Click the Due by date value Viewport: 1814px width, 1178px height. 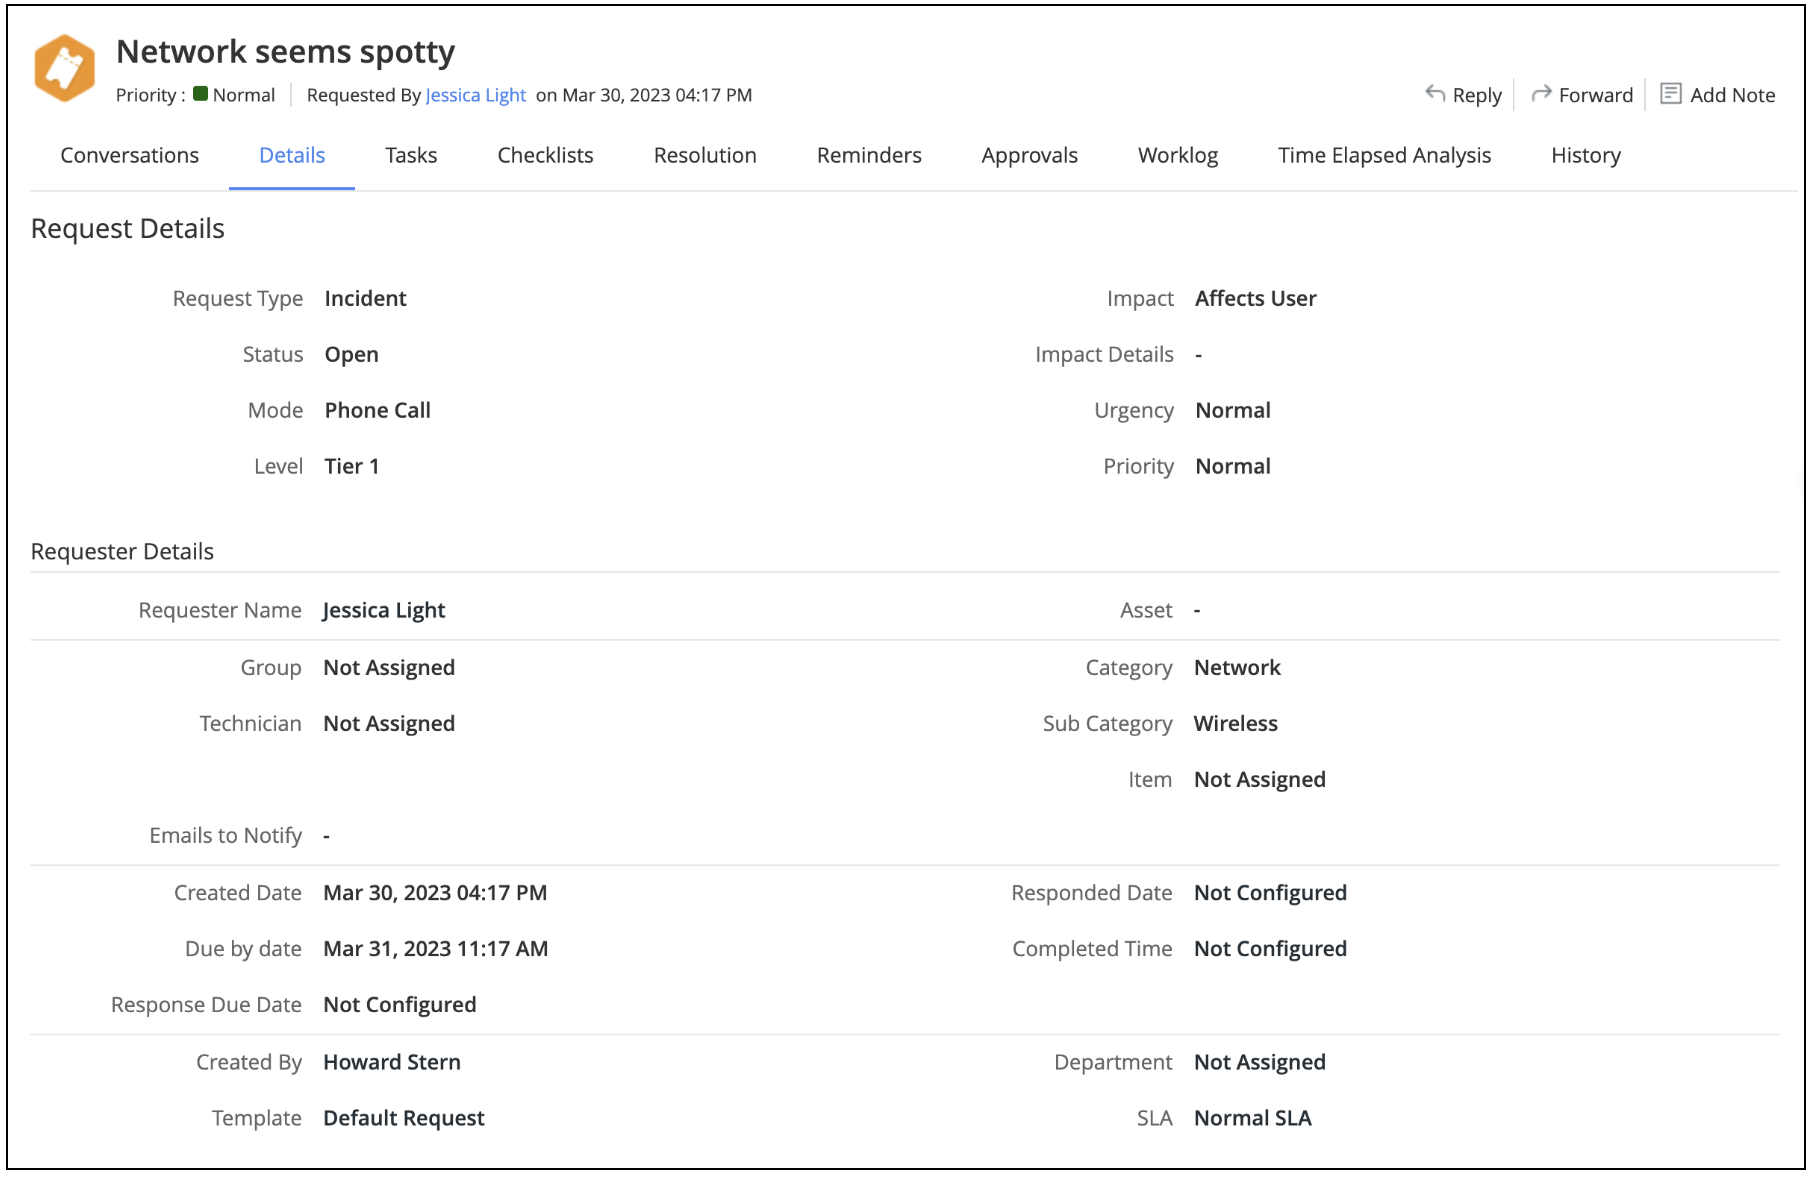click(x=435, y=949)
